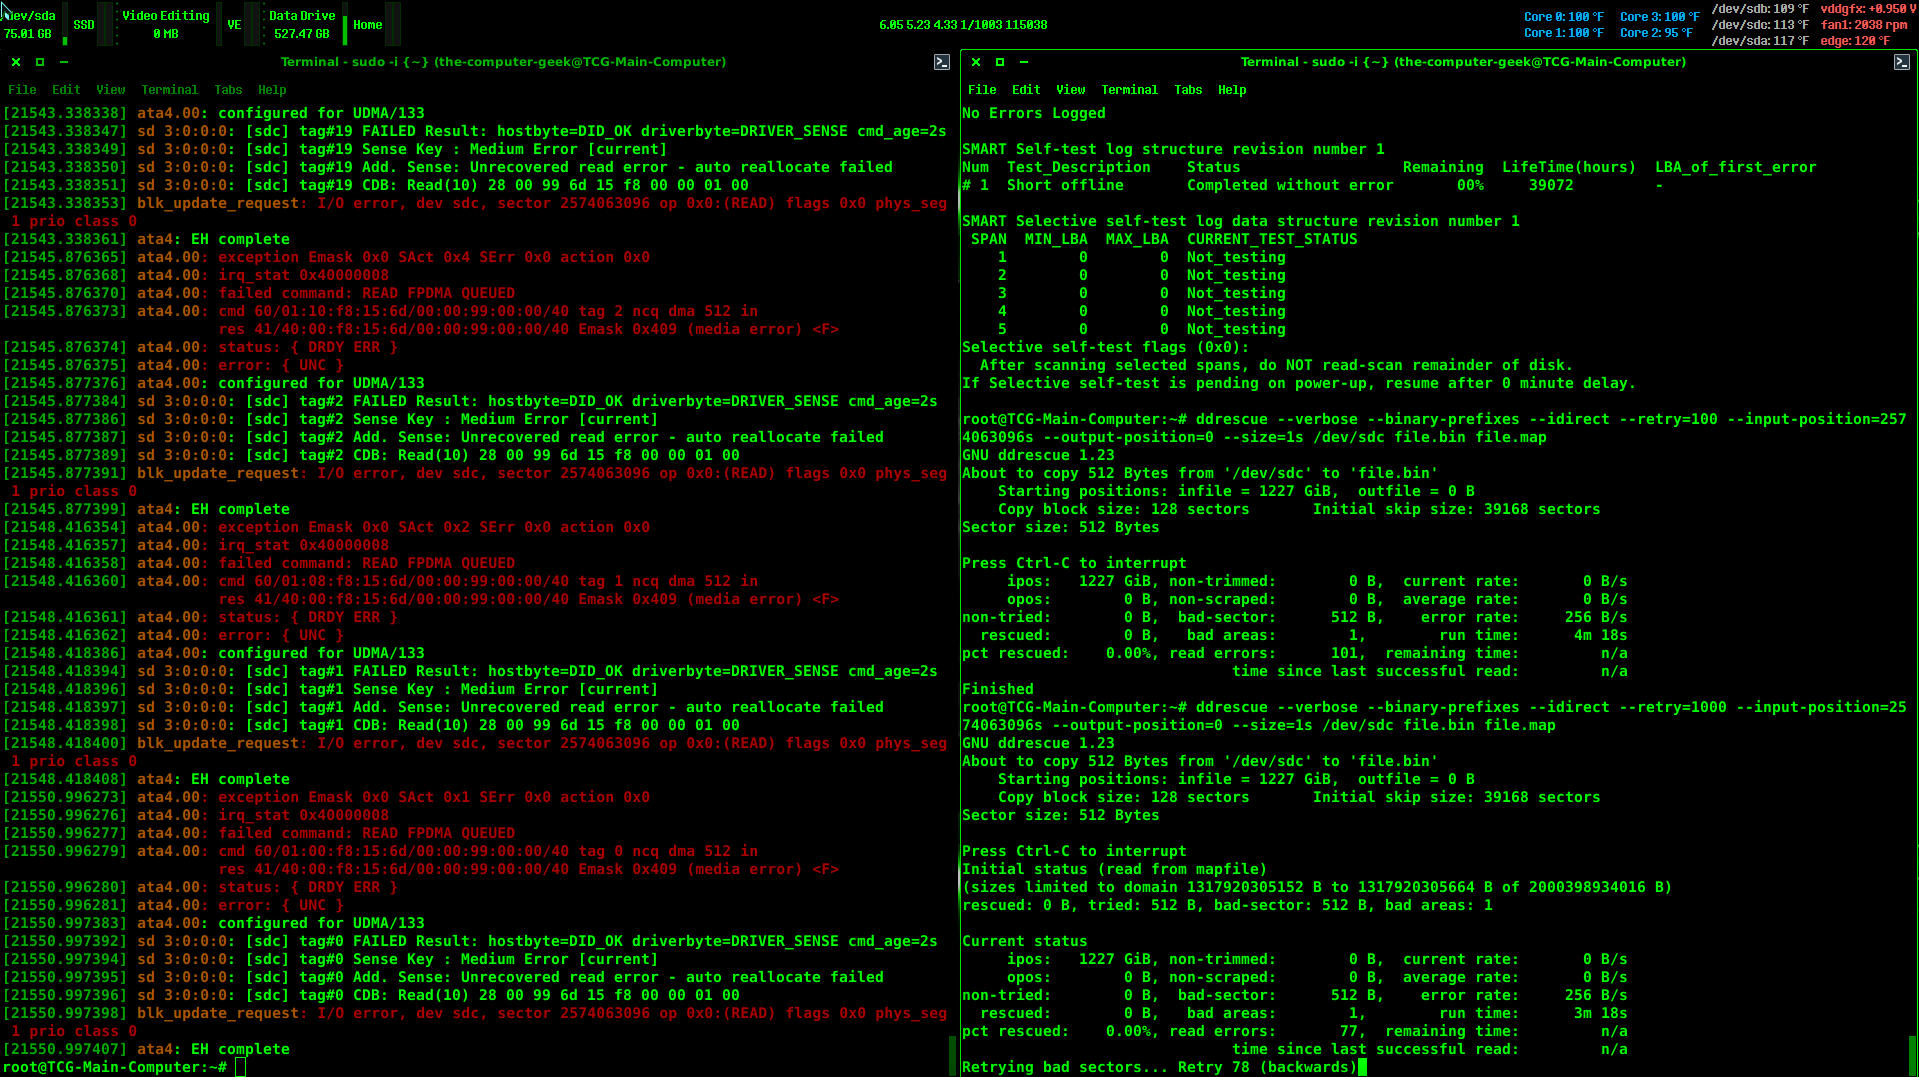The width and height of the screenshot is (1919, 1077).
Task: Click the Core 2 temperature reading
Action: point(1656,33)
